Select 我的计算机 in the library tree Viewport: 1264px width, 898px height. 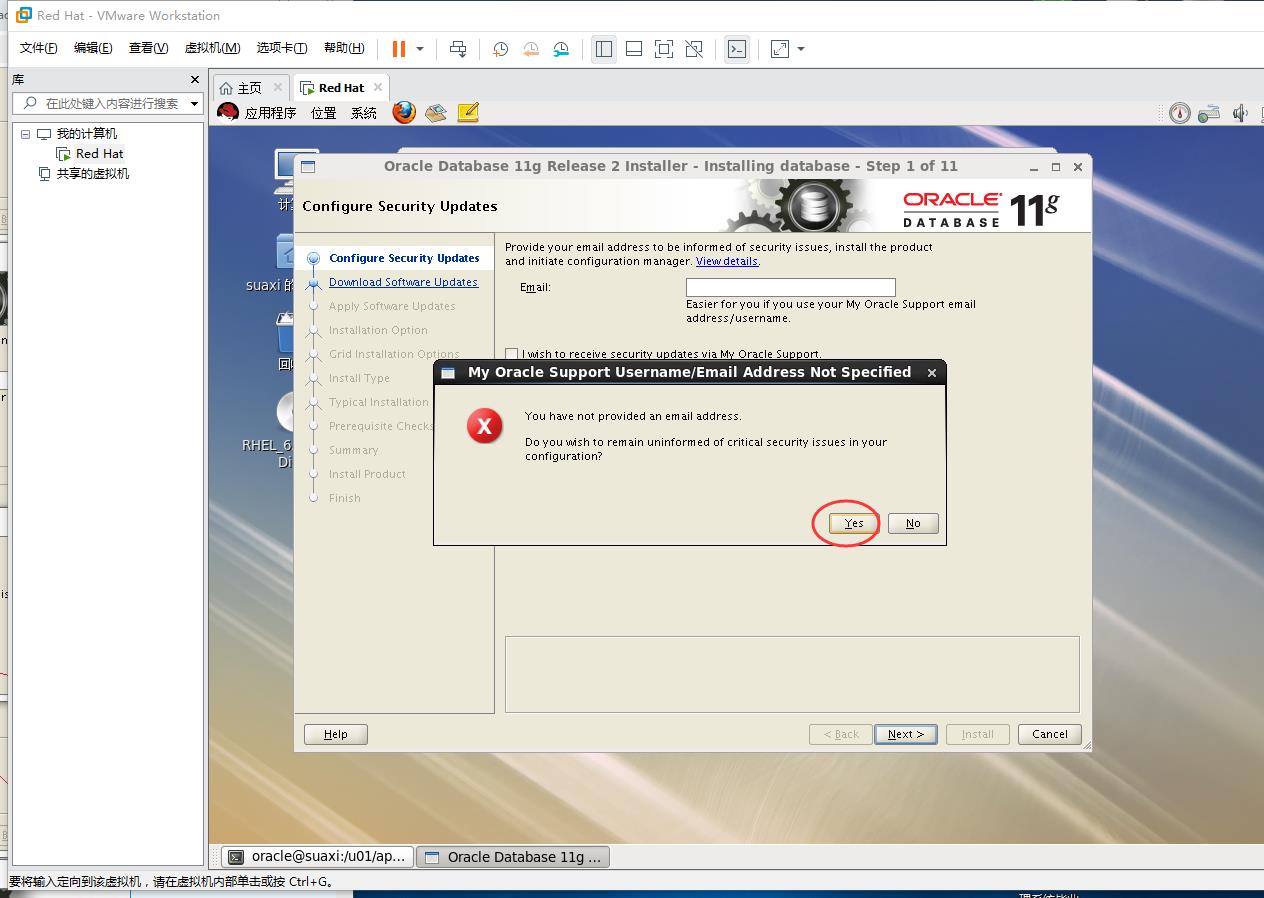pos(86,134)
